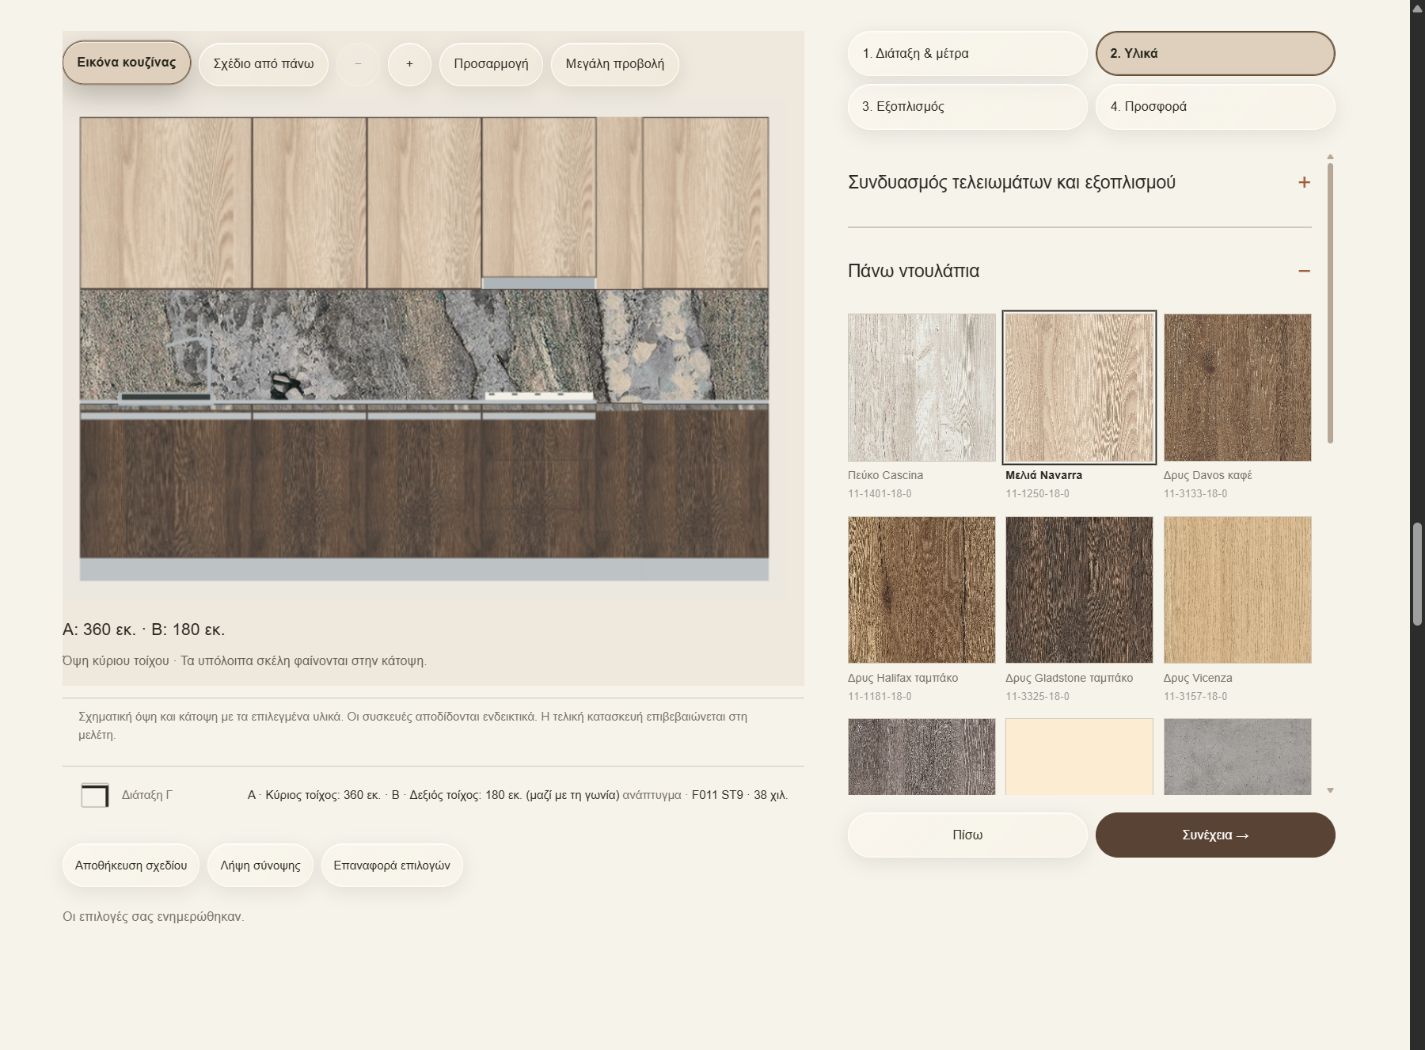The width and height of the screenshot is (1425, 1050).
Task: Open step 4. Προσφορά
Action: pos(1215,107)
